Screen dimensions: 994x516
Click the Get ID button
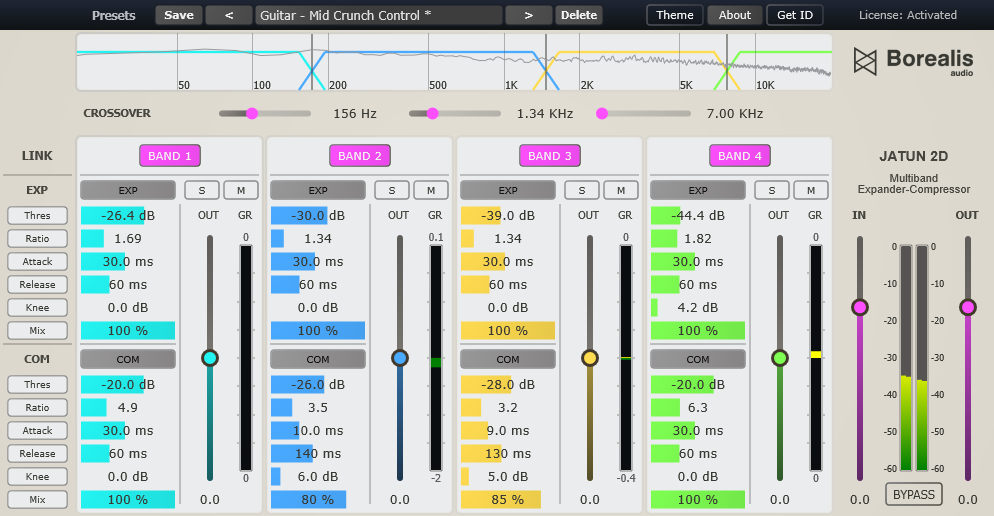[x=795, y=15]
